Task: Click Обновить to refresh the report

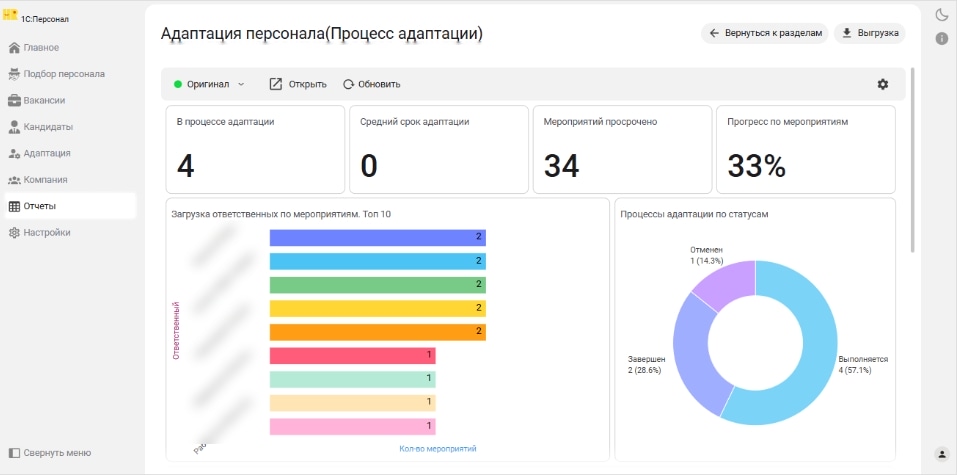Action: [372, 84]
